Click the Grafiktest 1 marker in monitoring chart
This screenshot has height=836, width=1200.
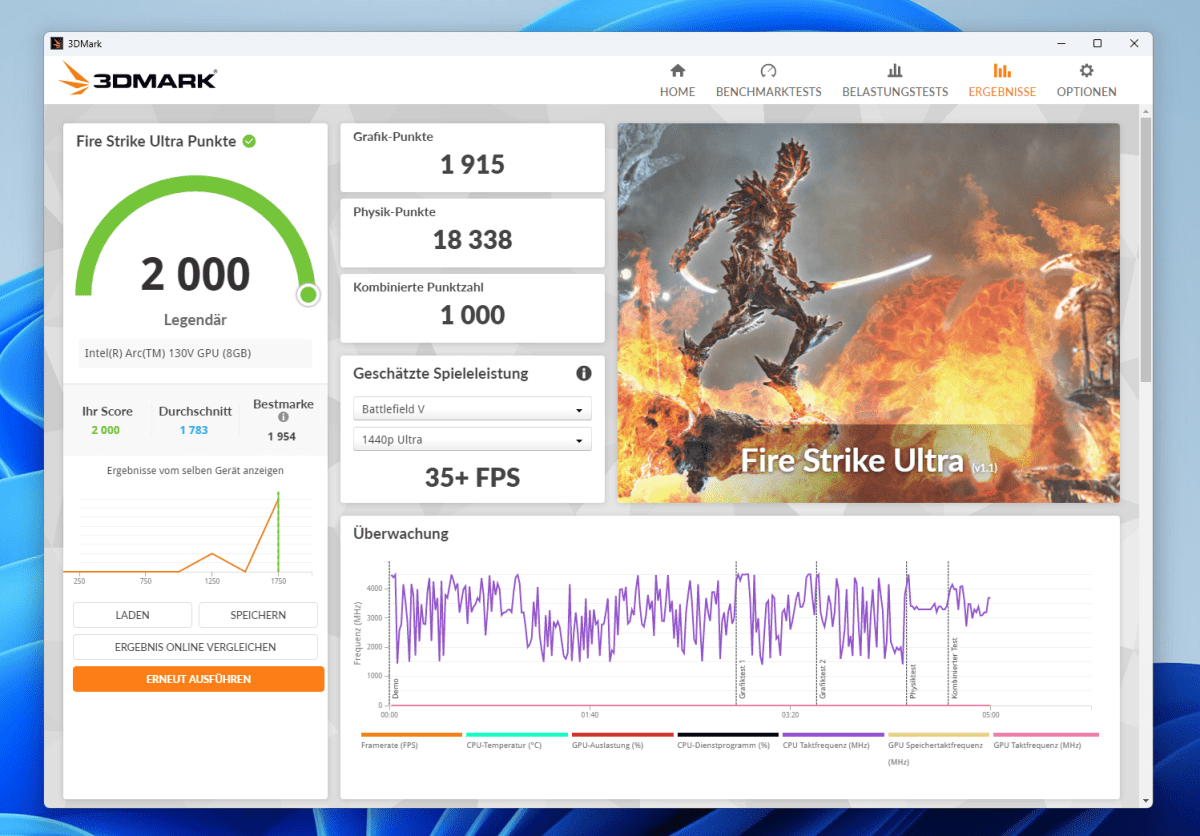(x=741, y=678)
